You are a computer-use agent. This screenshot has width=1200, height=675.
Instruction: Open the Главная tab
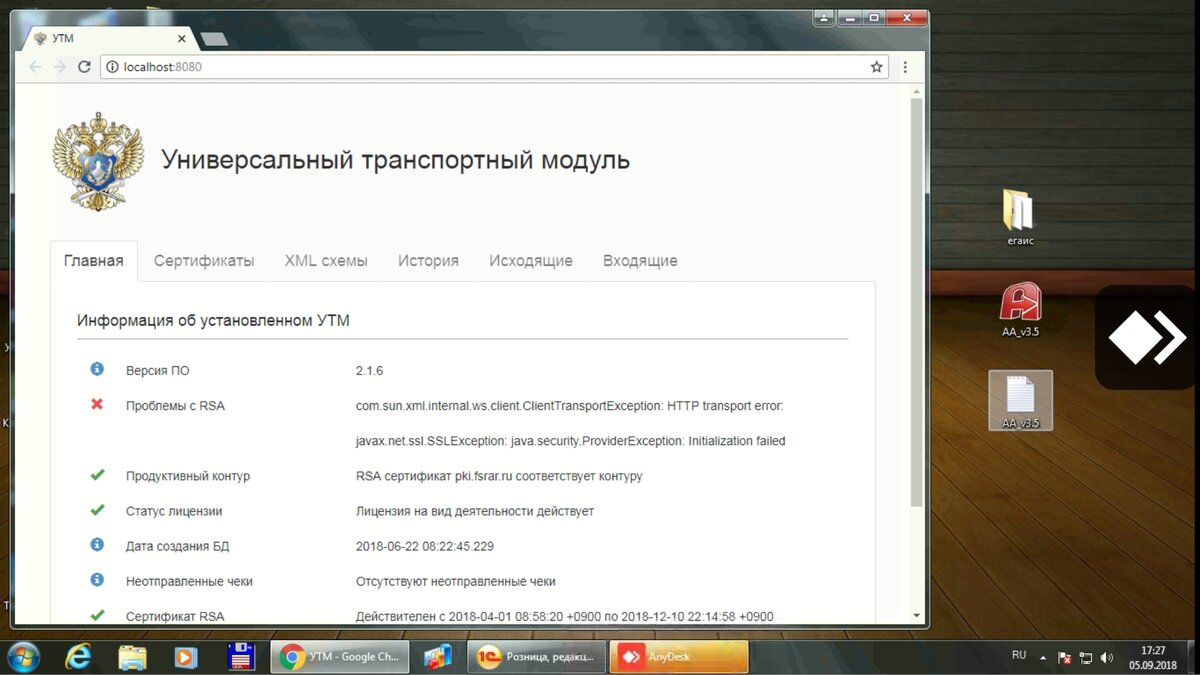click(94, 261)
